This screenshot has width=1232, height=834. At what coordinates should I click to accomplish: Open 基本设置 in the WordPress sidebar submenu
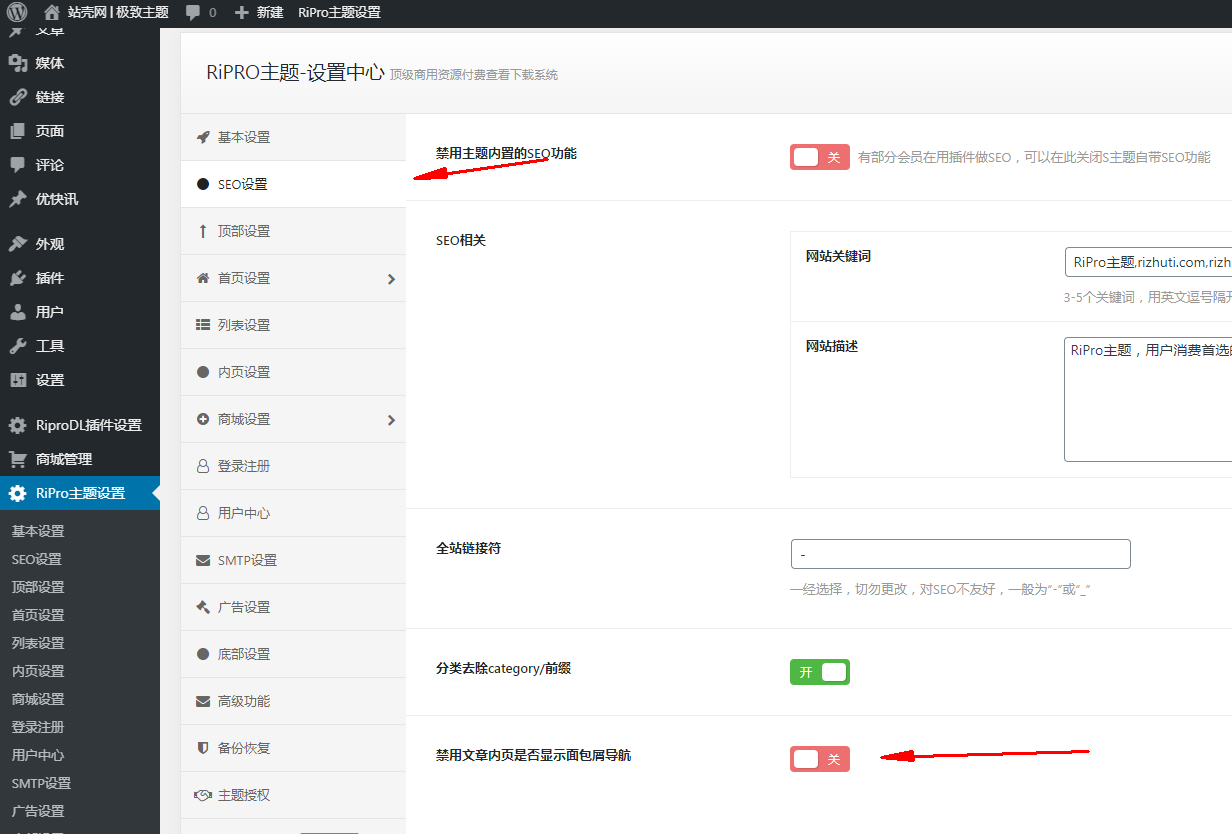[x=38, y=531]
